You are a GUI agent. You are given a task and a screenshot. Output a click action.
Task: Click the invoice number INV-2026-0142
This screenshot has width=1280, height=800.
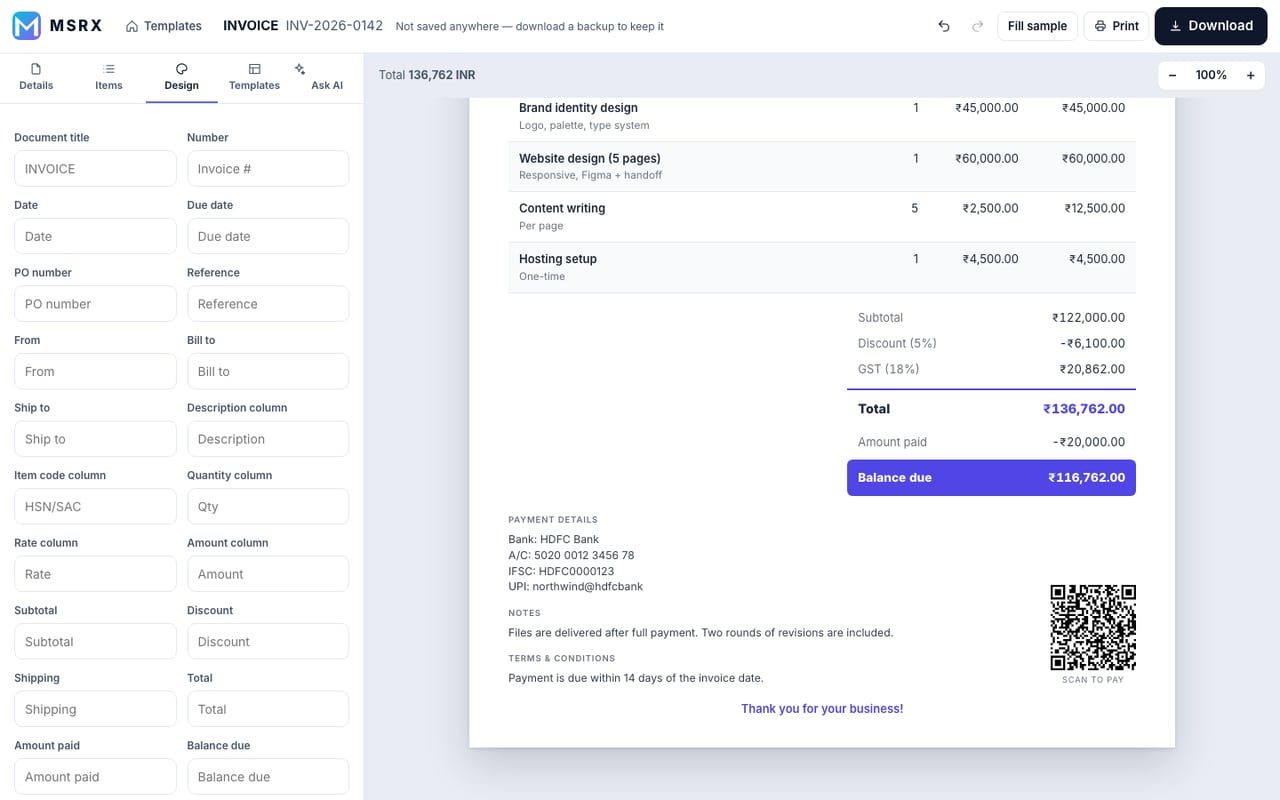click(334, 26)
